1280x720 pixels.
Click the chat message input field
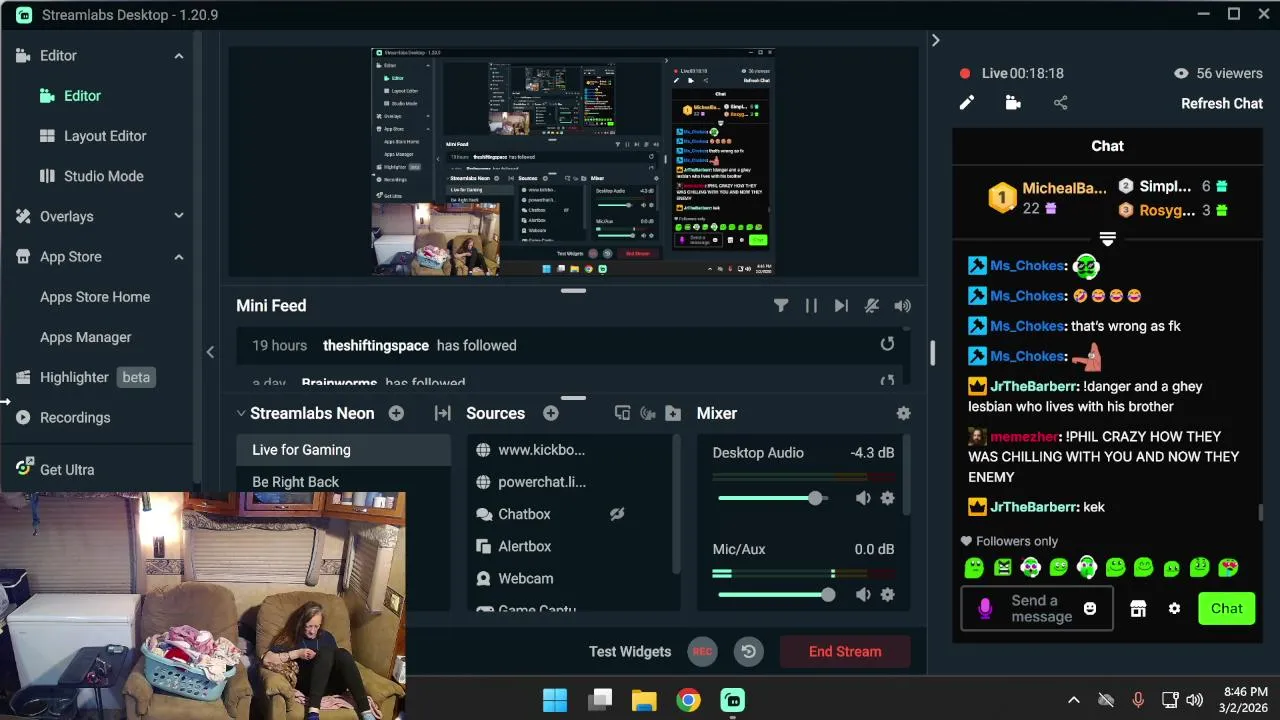click(1036, 608)
